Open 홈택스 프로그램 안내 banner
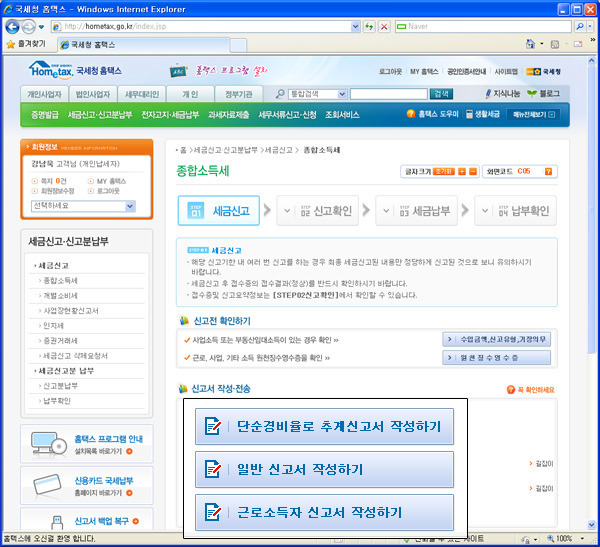The height and width of the screenshot is (547, 600). (x=87, y=444)
